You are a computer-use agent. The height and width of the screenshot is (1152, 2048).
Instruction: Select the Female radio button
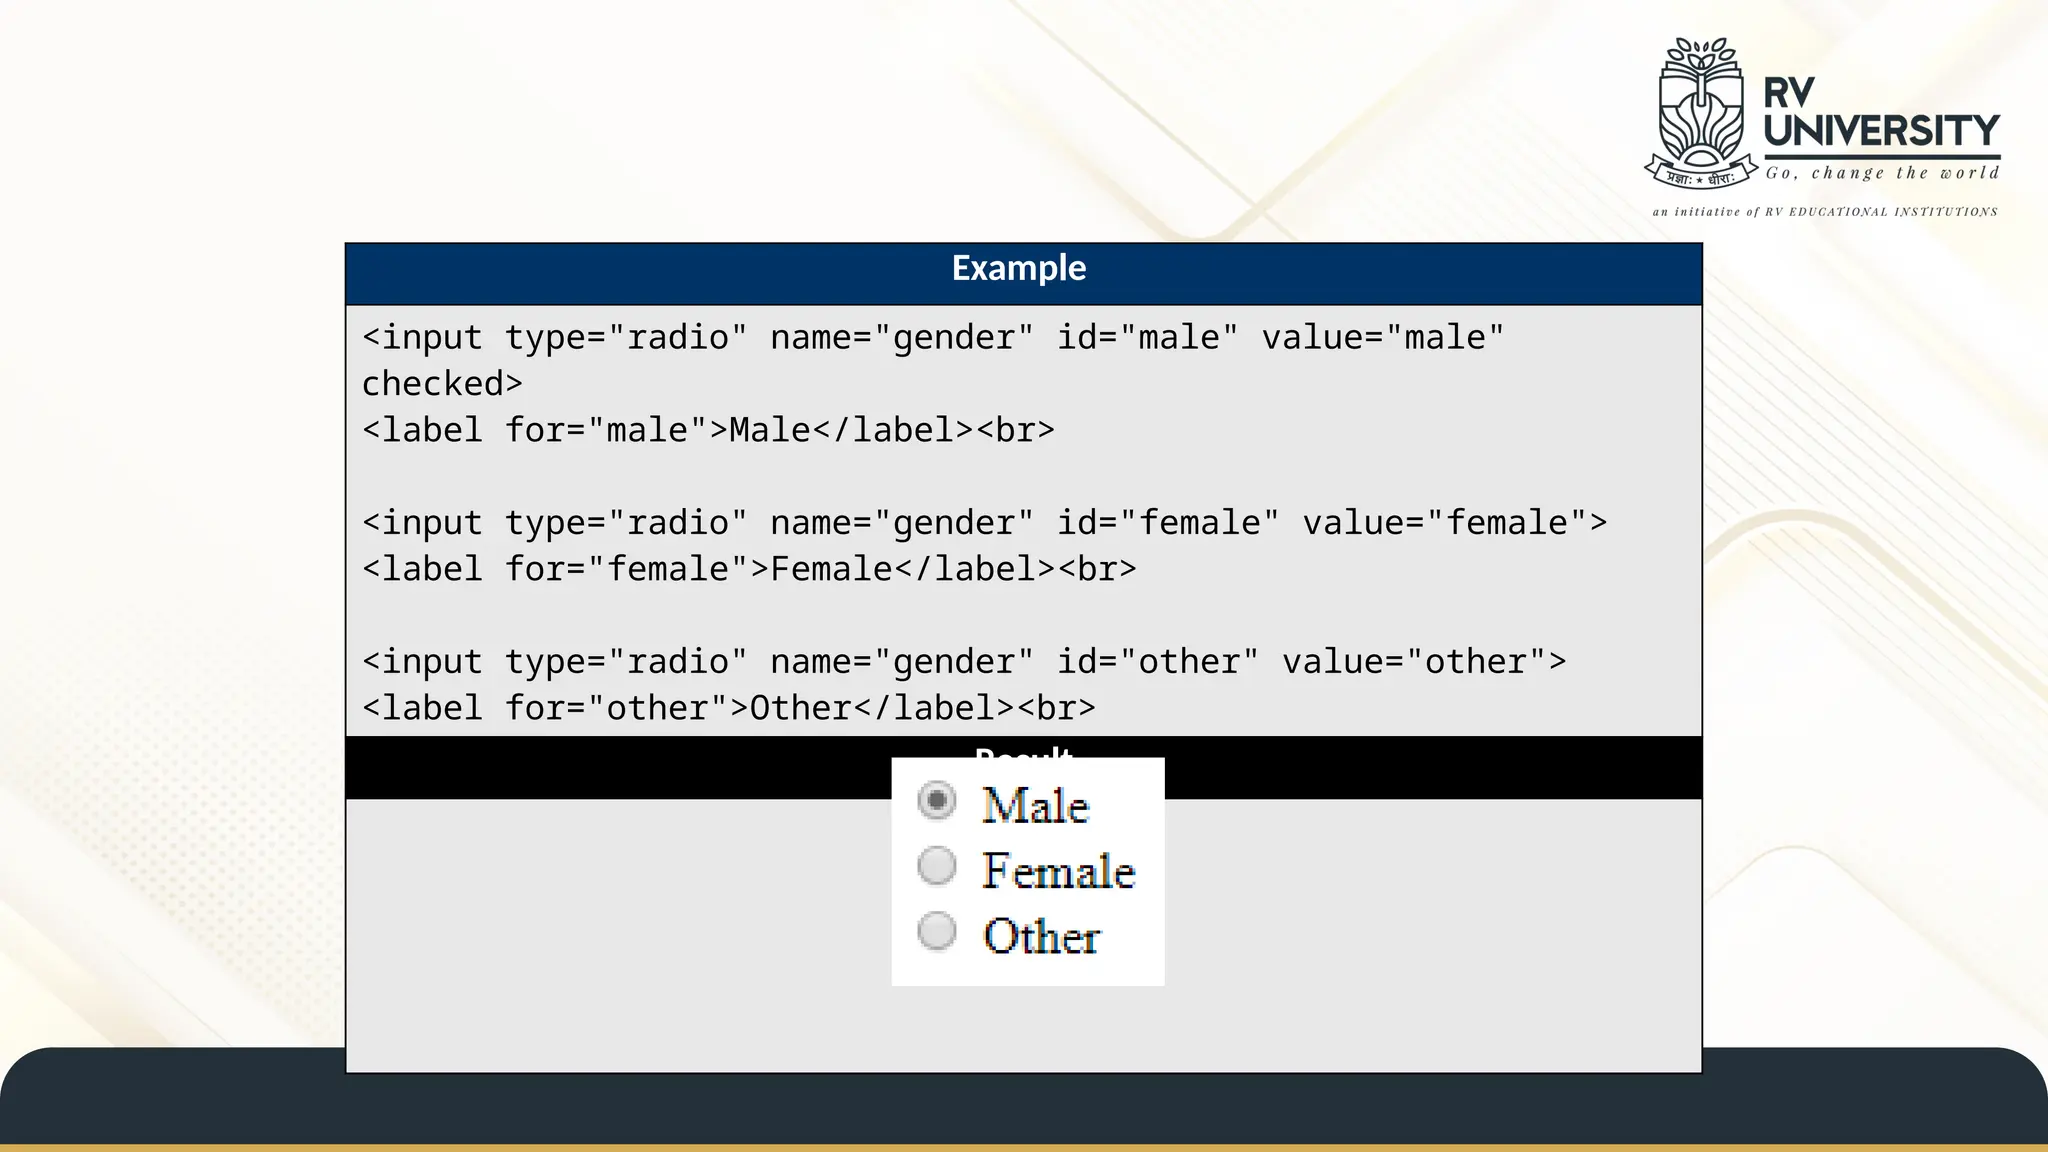click(937, 866)
